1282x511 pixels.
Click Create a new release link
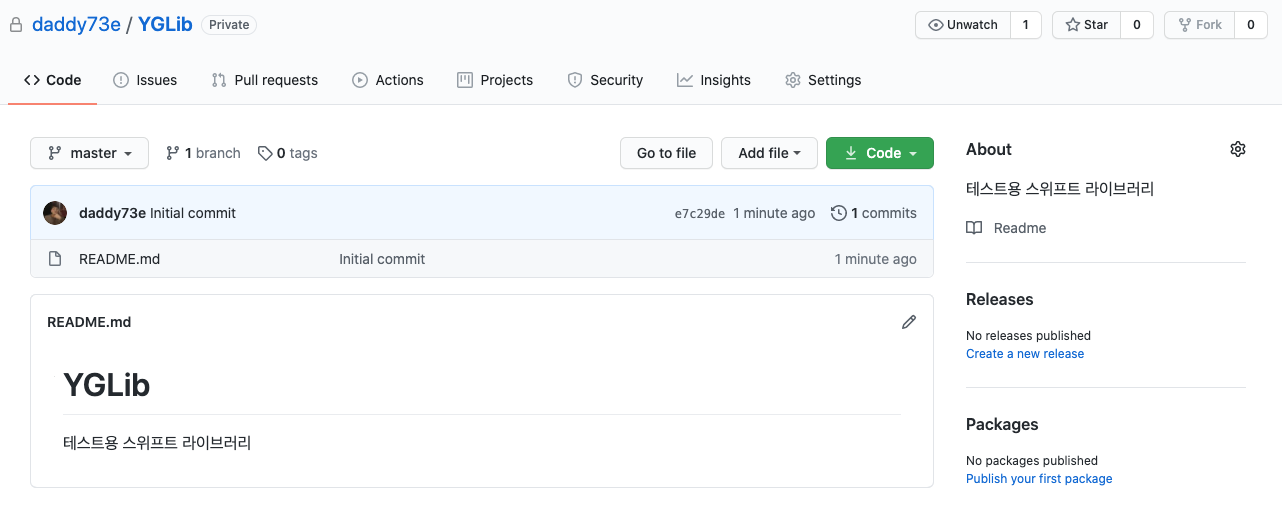[x=1025, y=354]
